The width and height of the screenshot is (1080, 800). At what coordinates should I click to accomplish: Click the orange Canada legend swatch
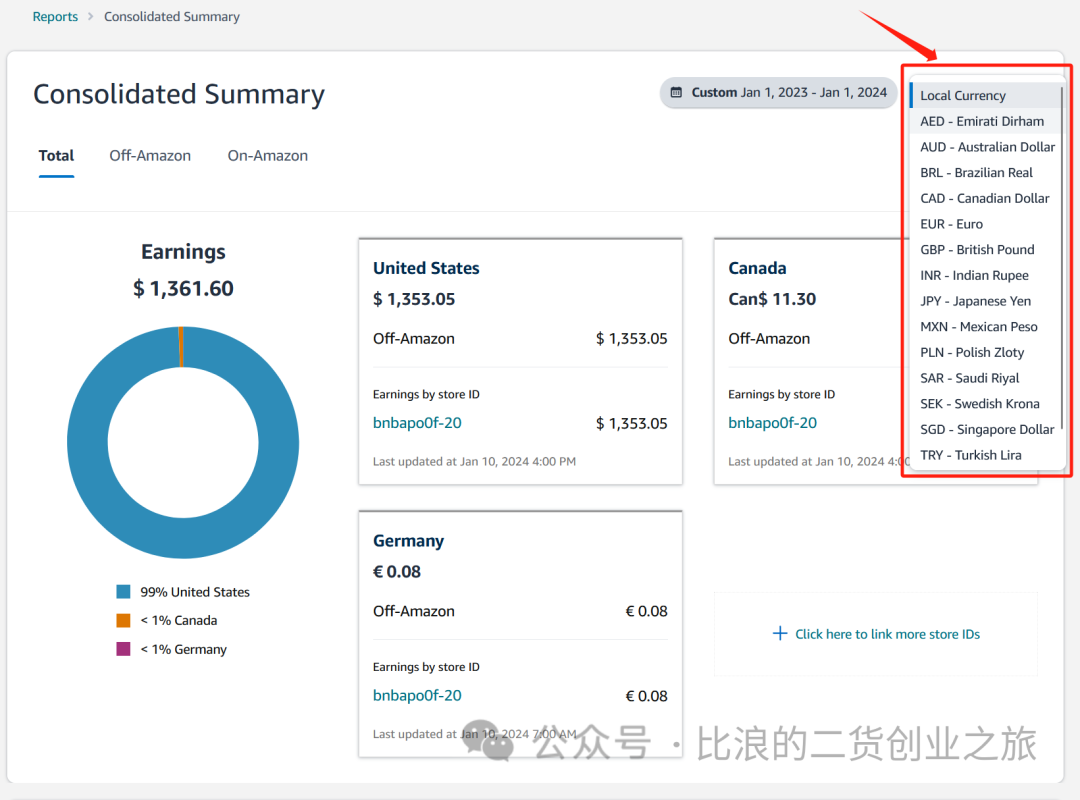click(x=123, y=620)
